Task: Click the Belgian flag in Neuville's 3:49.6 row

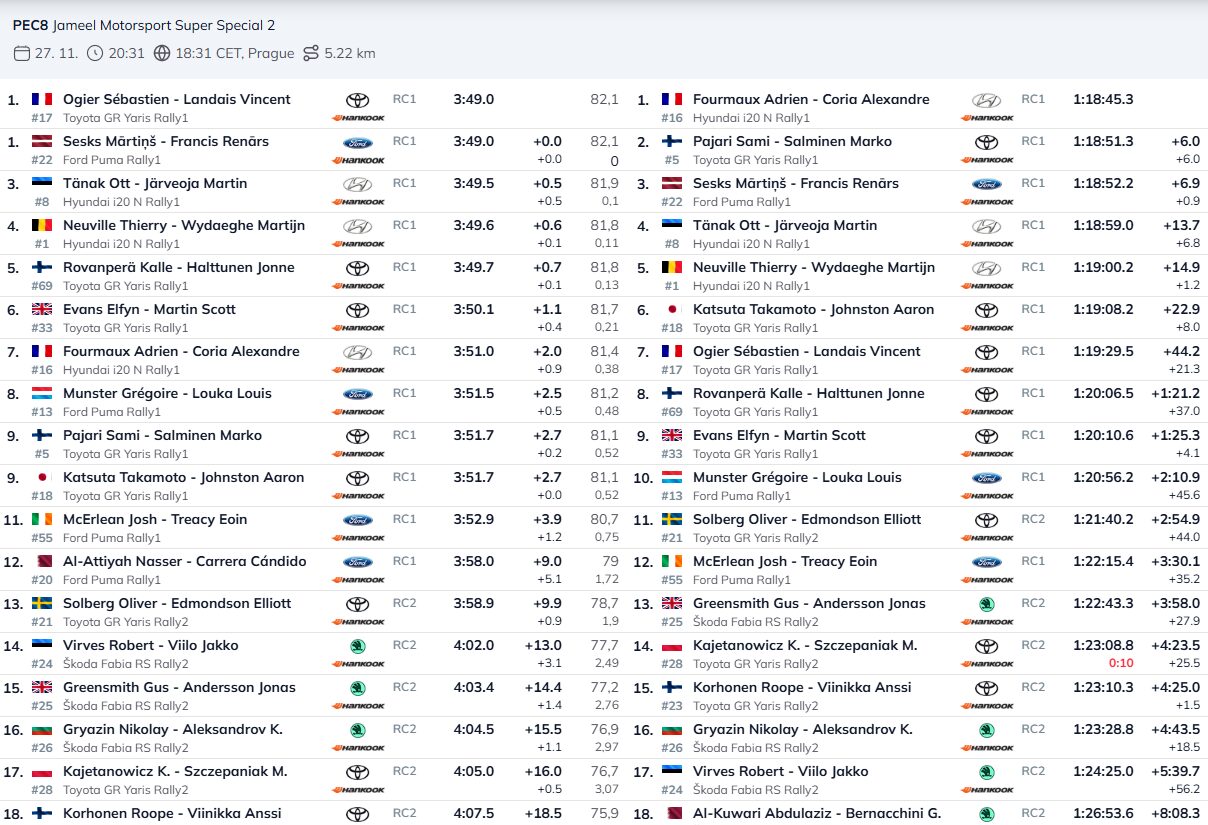Action: 42,226
